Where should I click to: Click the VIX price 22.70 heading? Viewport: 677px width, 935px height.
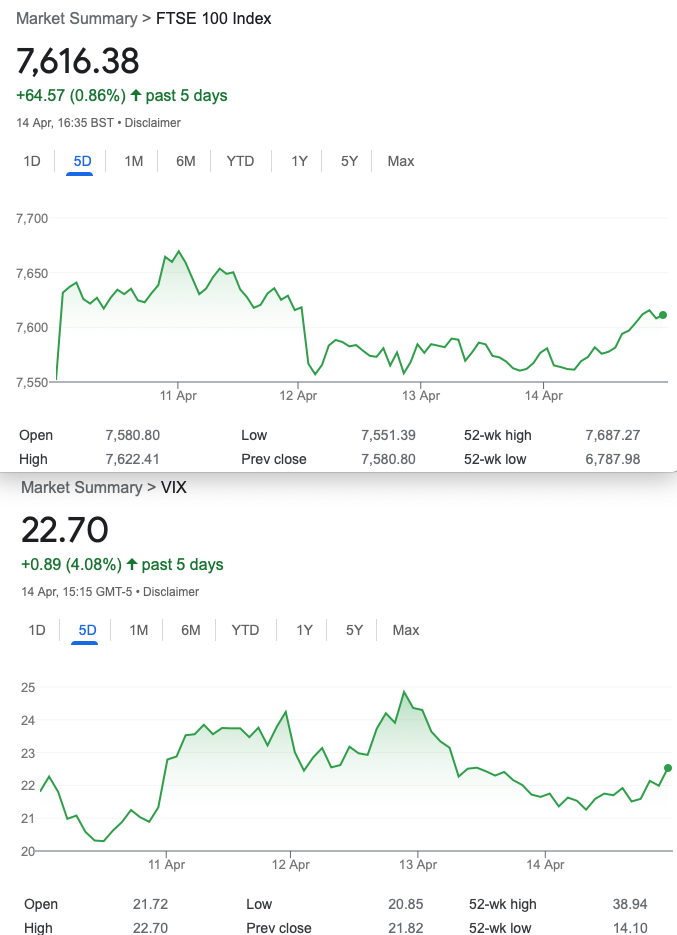[x=64, y=530]
